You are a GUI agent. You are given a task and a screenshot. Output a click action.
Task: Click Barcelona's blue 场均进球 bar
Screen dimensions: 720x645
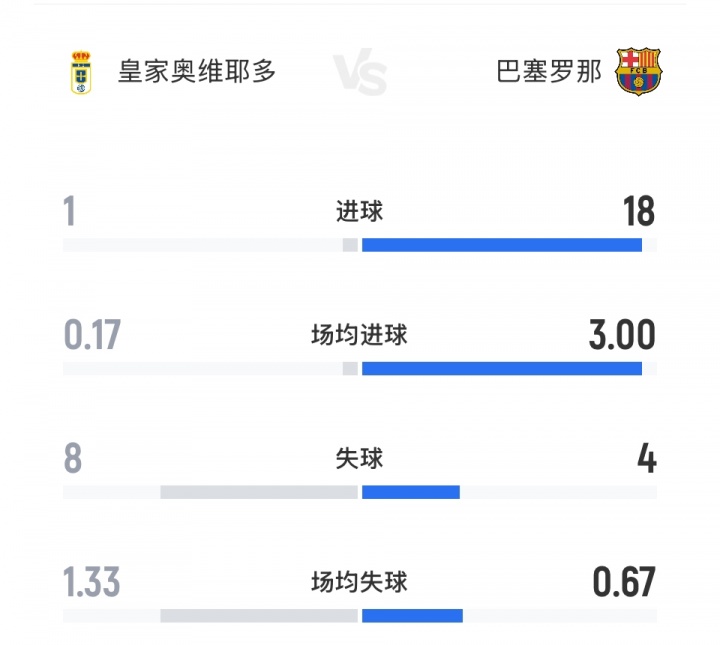(501, 369)
